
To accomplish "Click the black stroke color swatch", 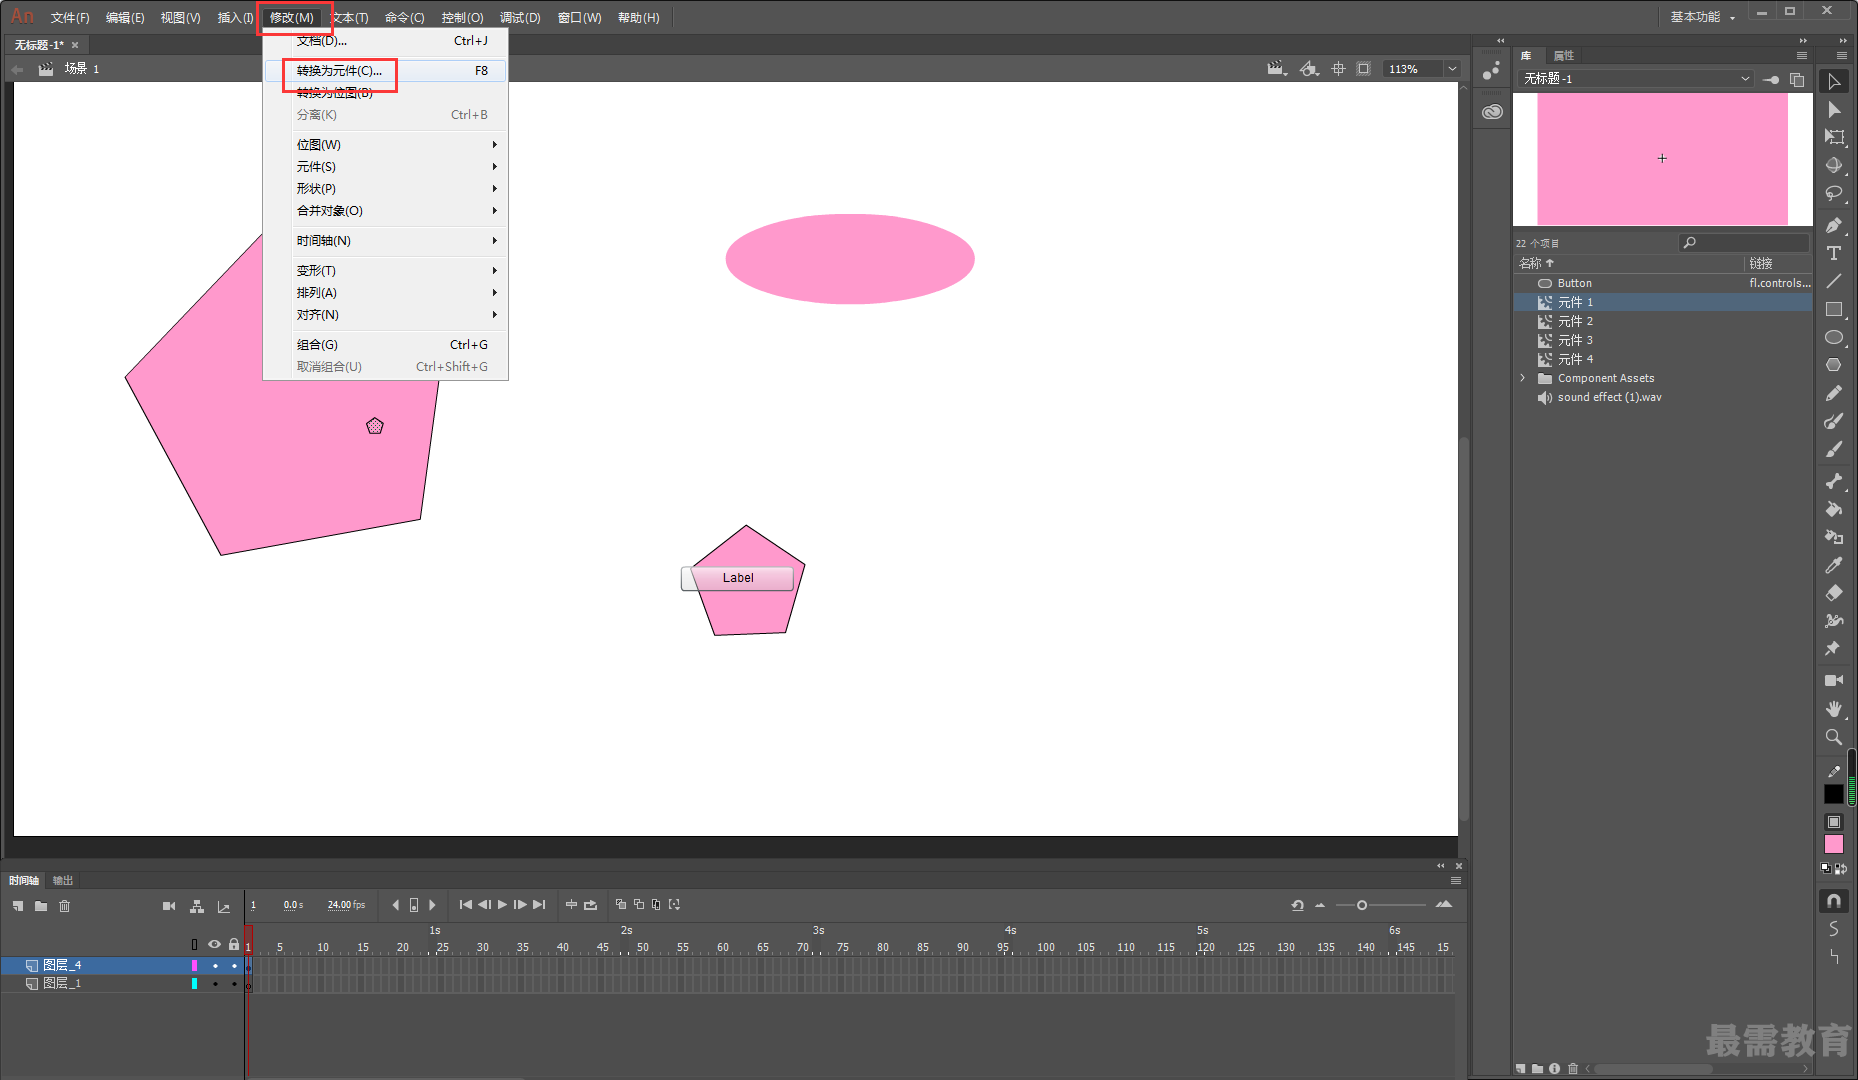I will click(1833, 794).
